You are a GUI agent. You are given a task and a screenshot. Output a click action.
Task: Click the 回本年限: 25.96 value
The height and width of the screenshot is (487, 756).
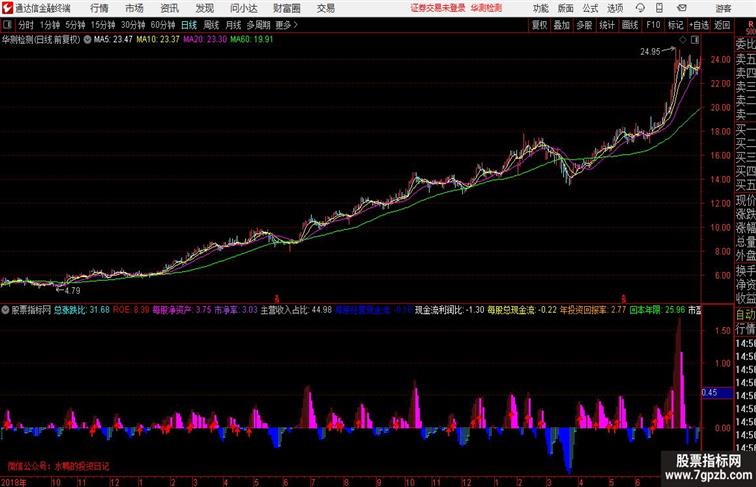click(657, 310)
